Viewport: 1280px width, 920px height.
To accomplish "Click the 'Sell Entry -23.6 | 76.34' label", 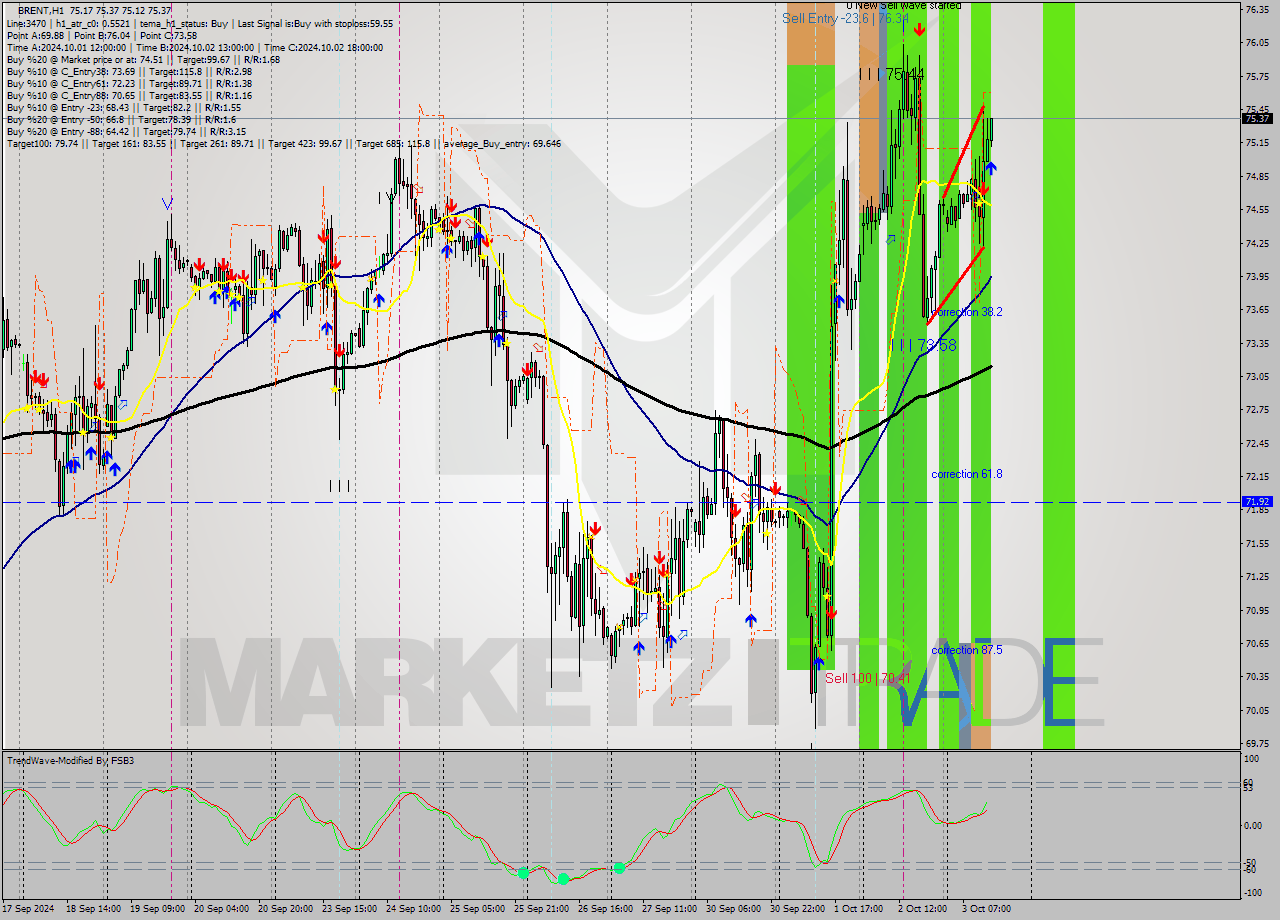I will [845, 18].
